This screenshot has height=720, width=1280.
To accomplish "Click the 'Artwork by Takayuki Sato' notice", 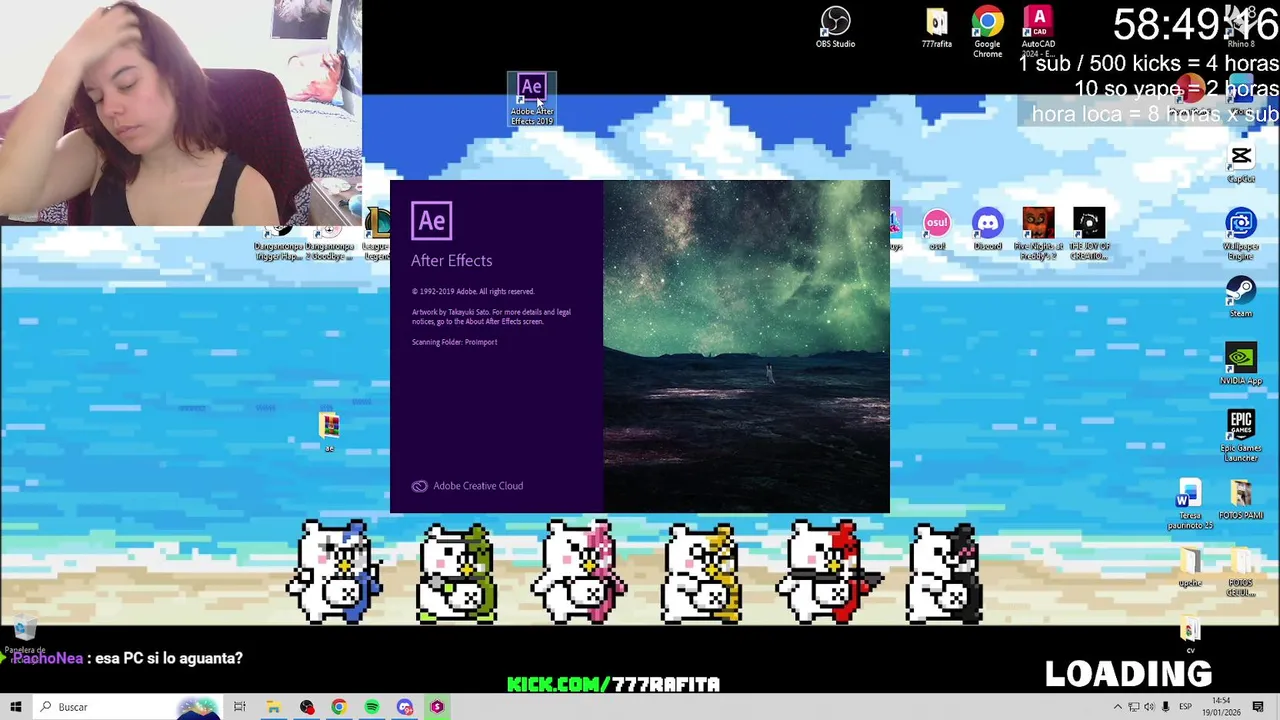I will [491, 317].
